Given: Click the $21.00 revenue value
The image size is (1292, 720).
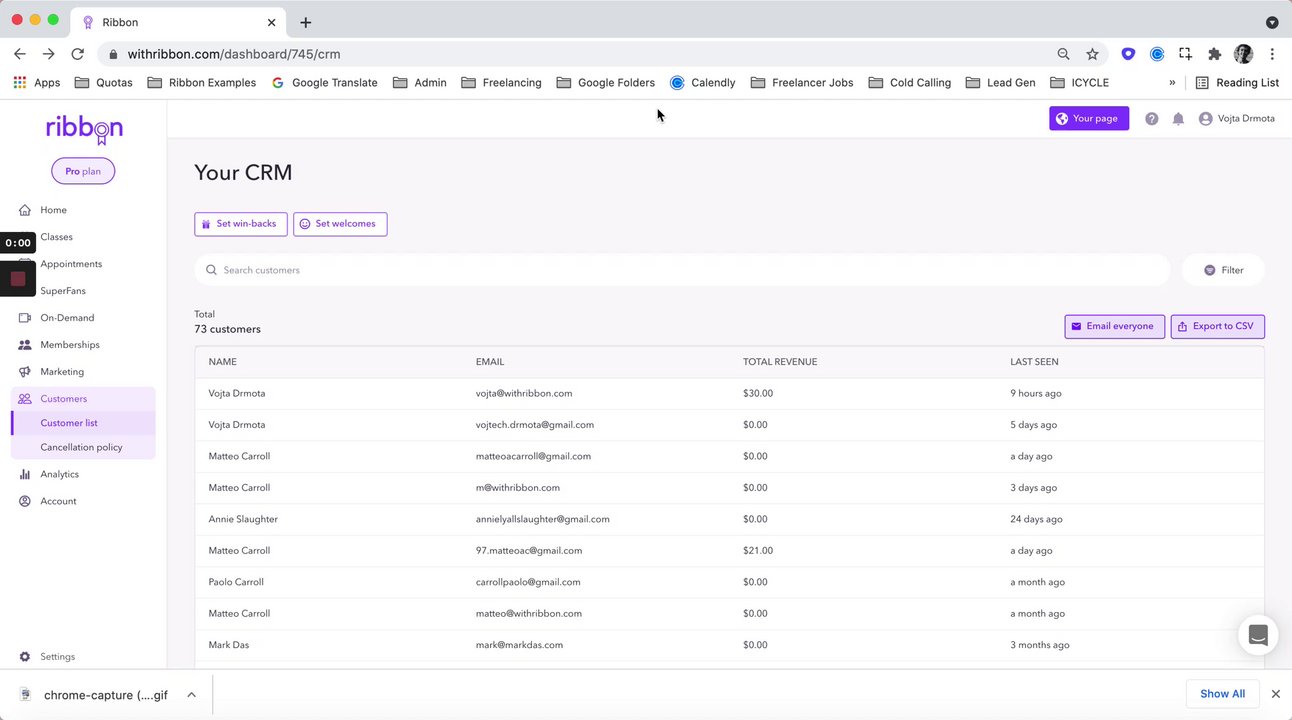Looking at the screenshot, I should click(758, 551).
